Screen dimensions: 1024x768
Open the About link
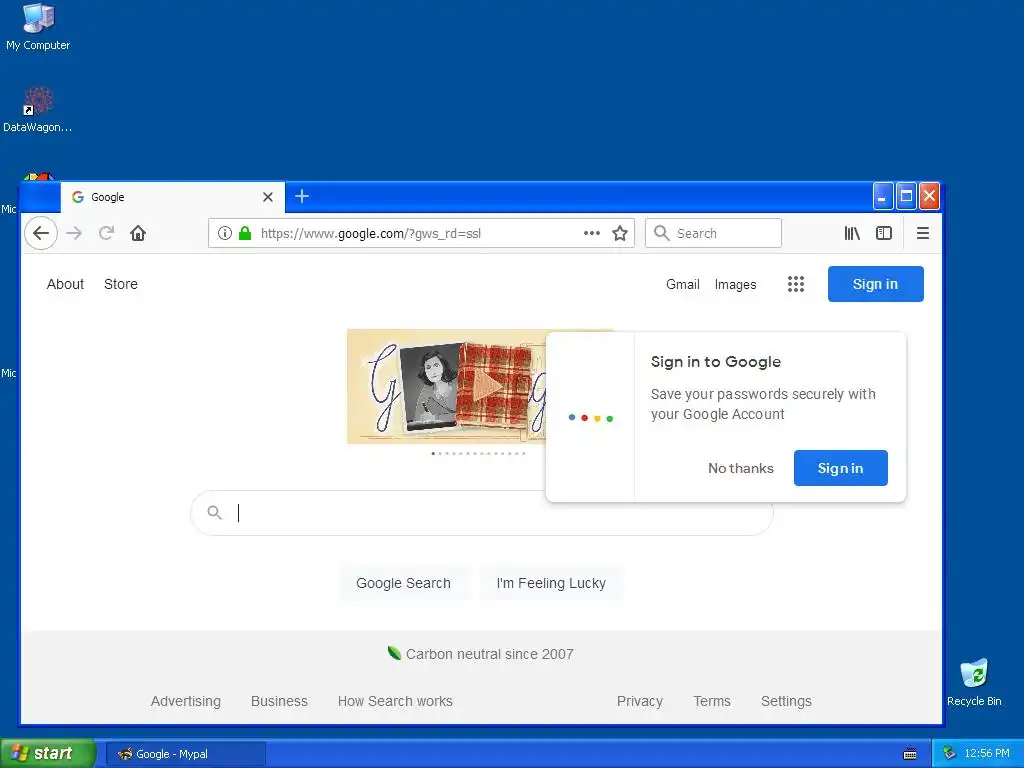pos(65,284)
